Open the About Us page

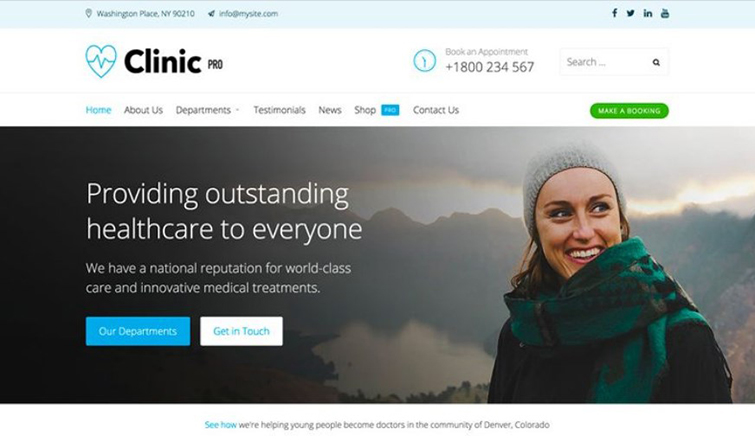point(143,110)
